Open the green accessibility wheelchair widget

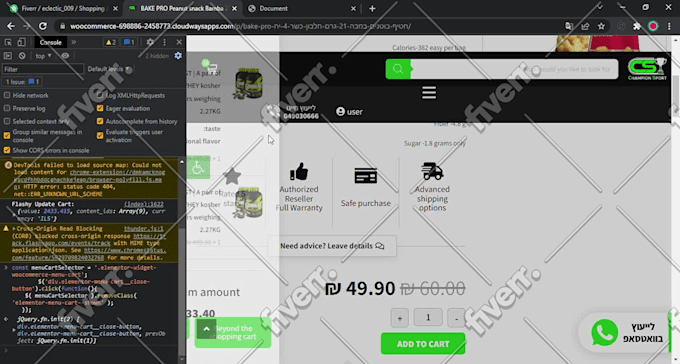pos(199,167)
